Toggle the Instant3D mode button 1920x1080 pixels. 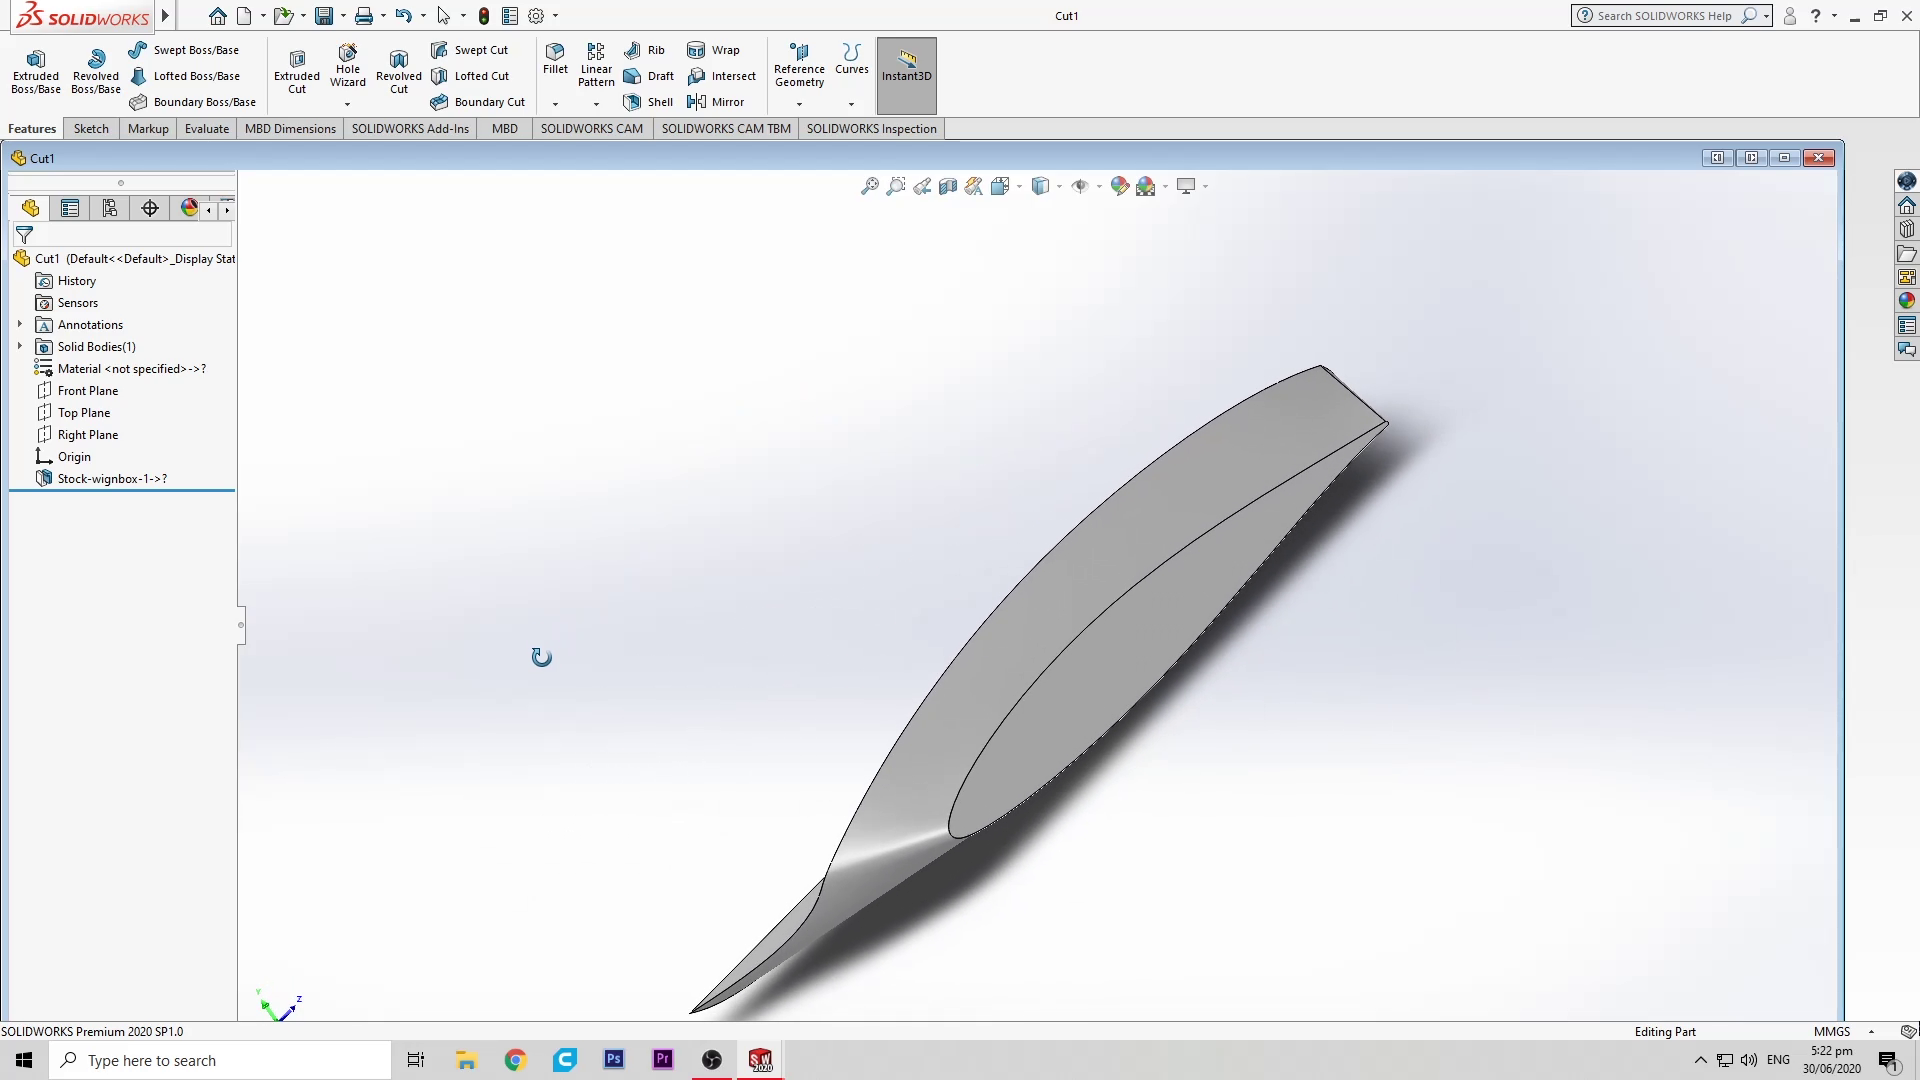(x=907, y=76)
